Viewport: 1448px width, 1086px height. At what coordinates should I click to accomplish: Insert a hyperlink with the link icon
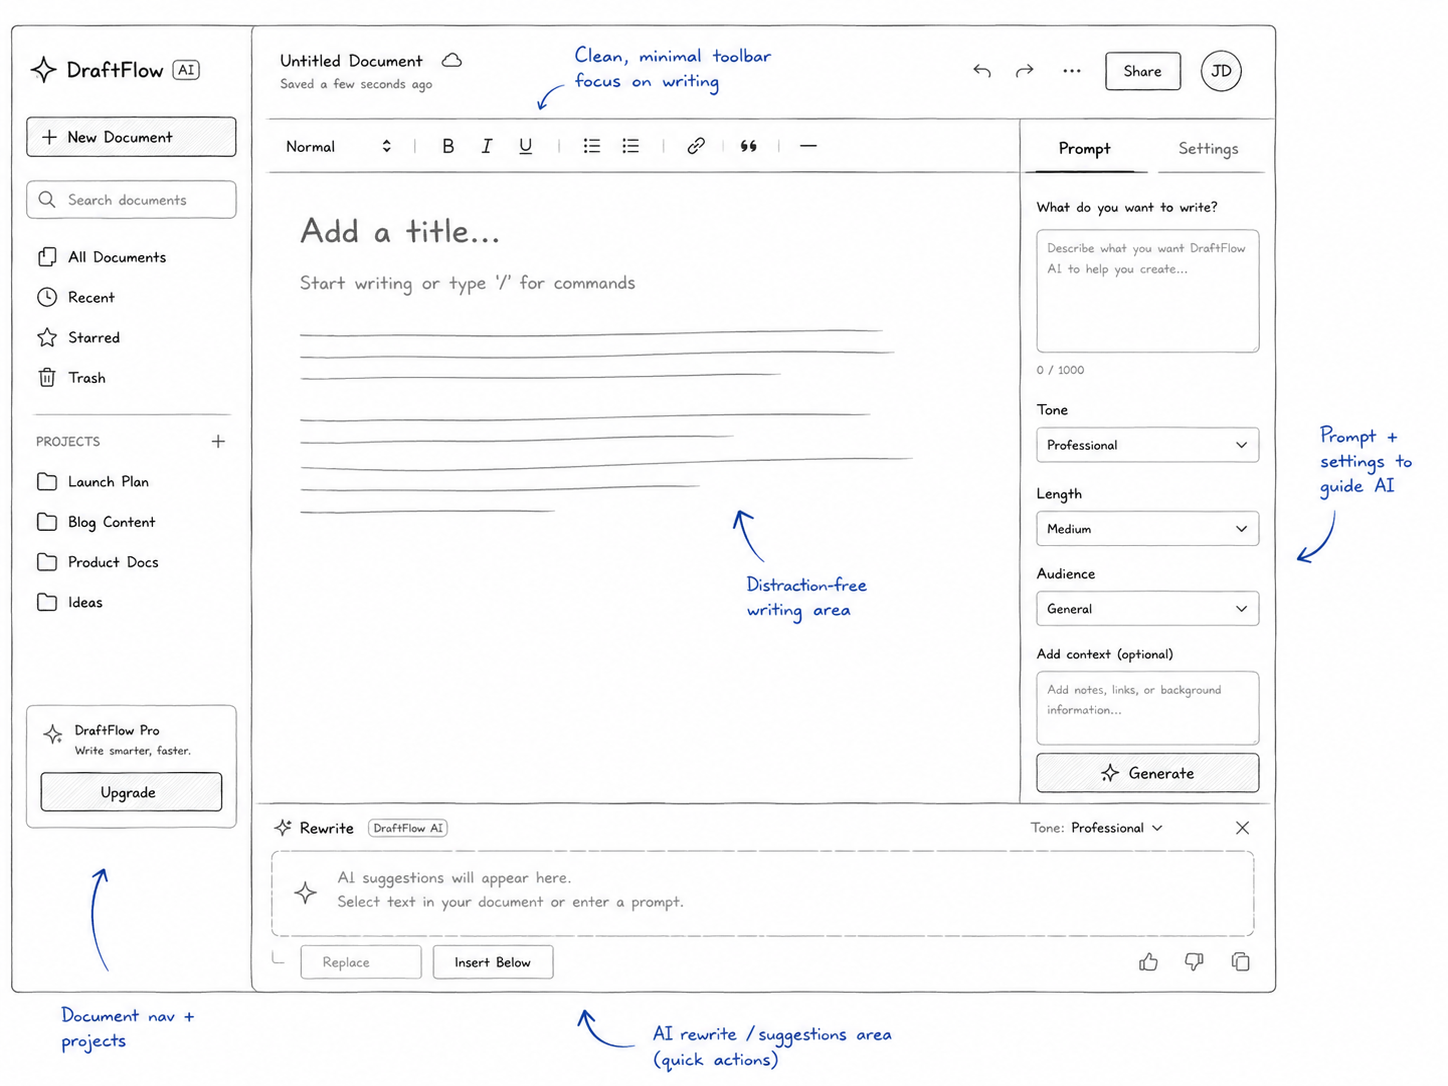click(x=696, y=146)
